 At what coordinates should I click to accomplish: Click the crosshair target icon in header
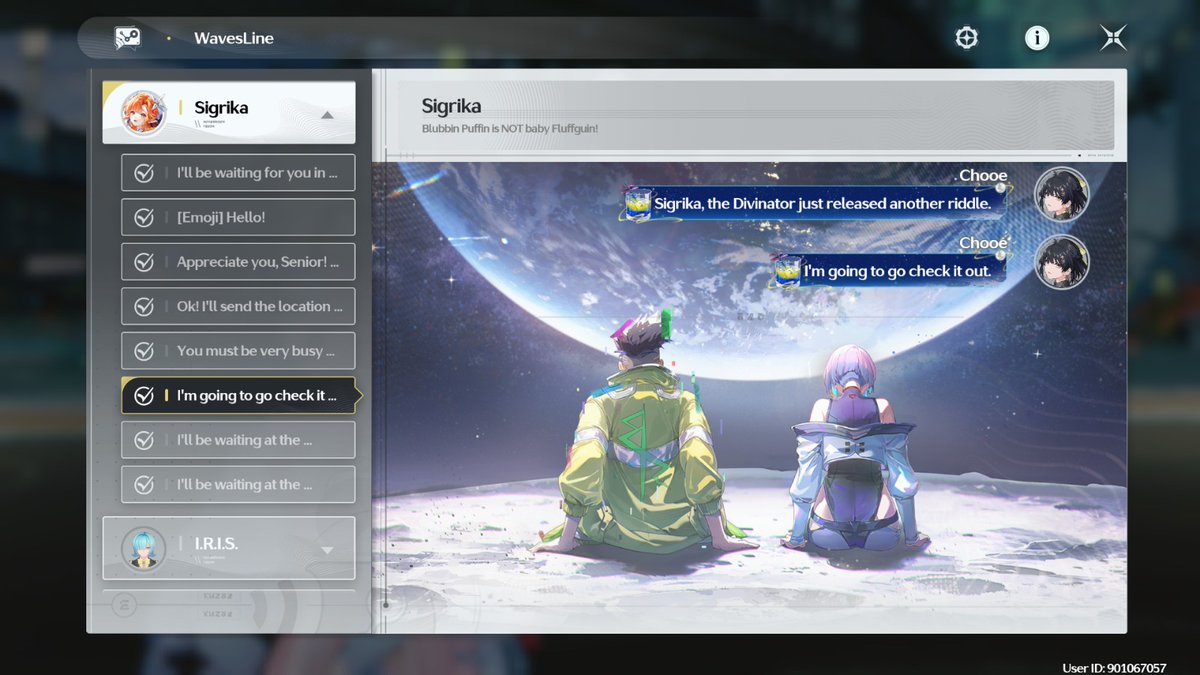(966, 38)
